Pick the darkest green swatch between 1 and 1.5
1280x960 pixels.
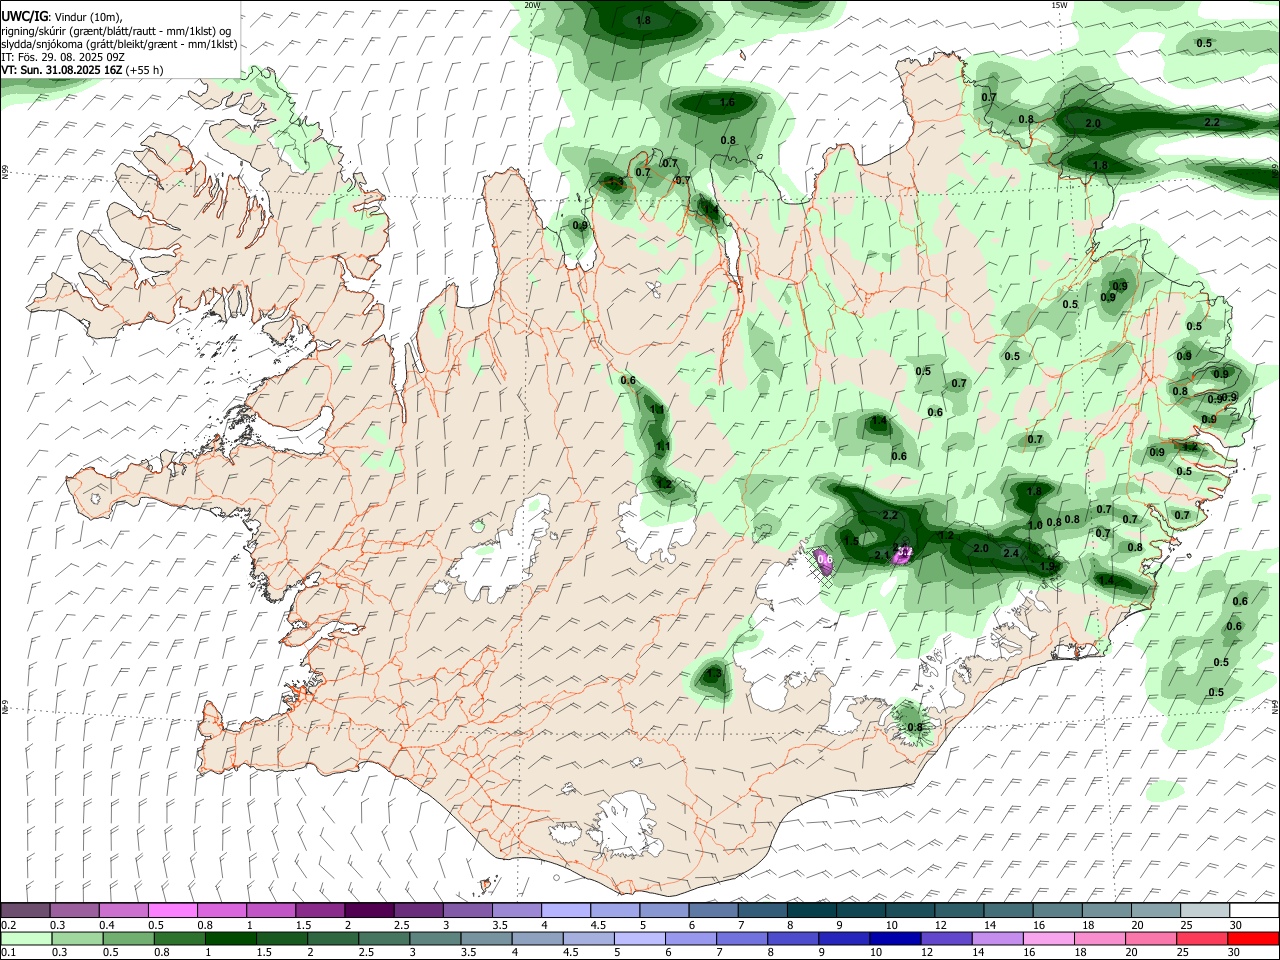229,938
